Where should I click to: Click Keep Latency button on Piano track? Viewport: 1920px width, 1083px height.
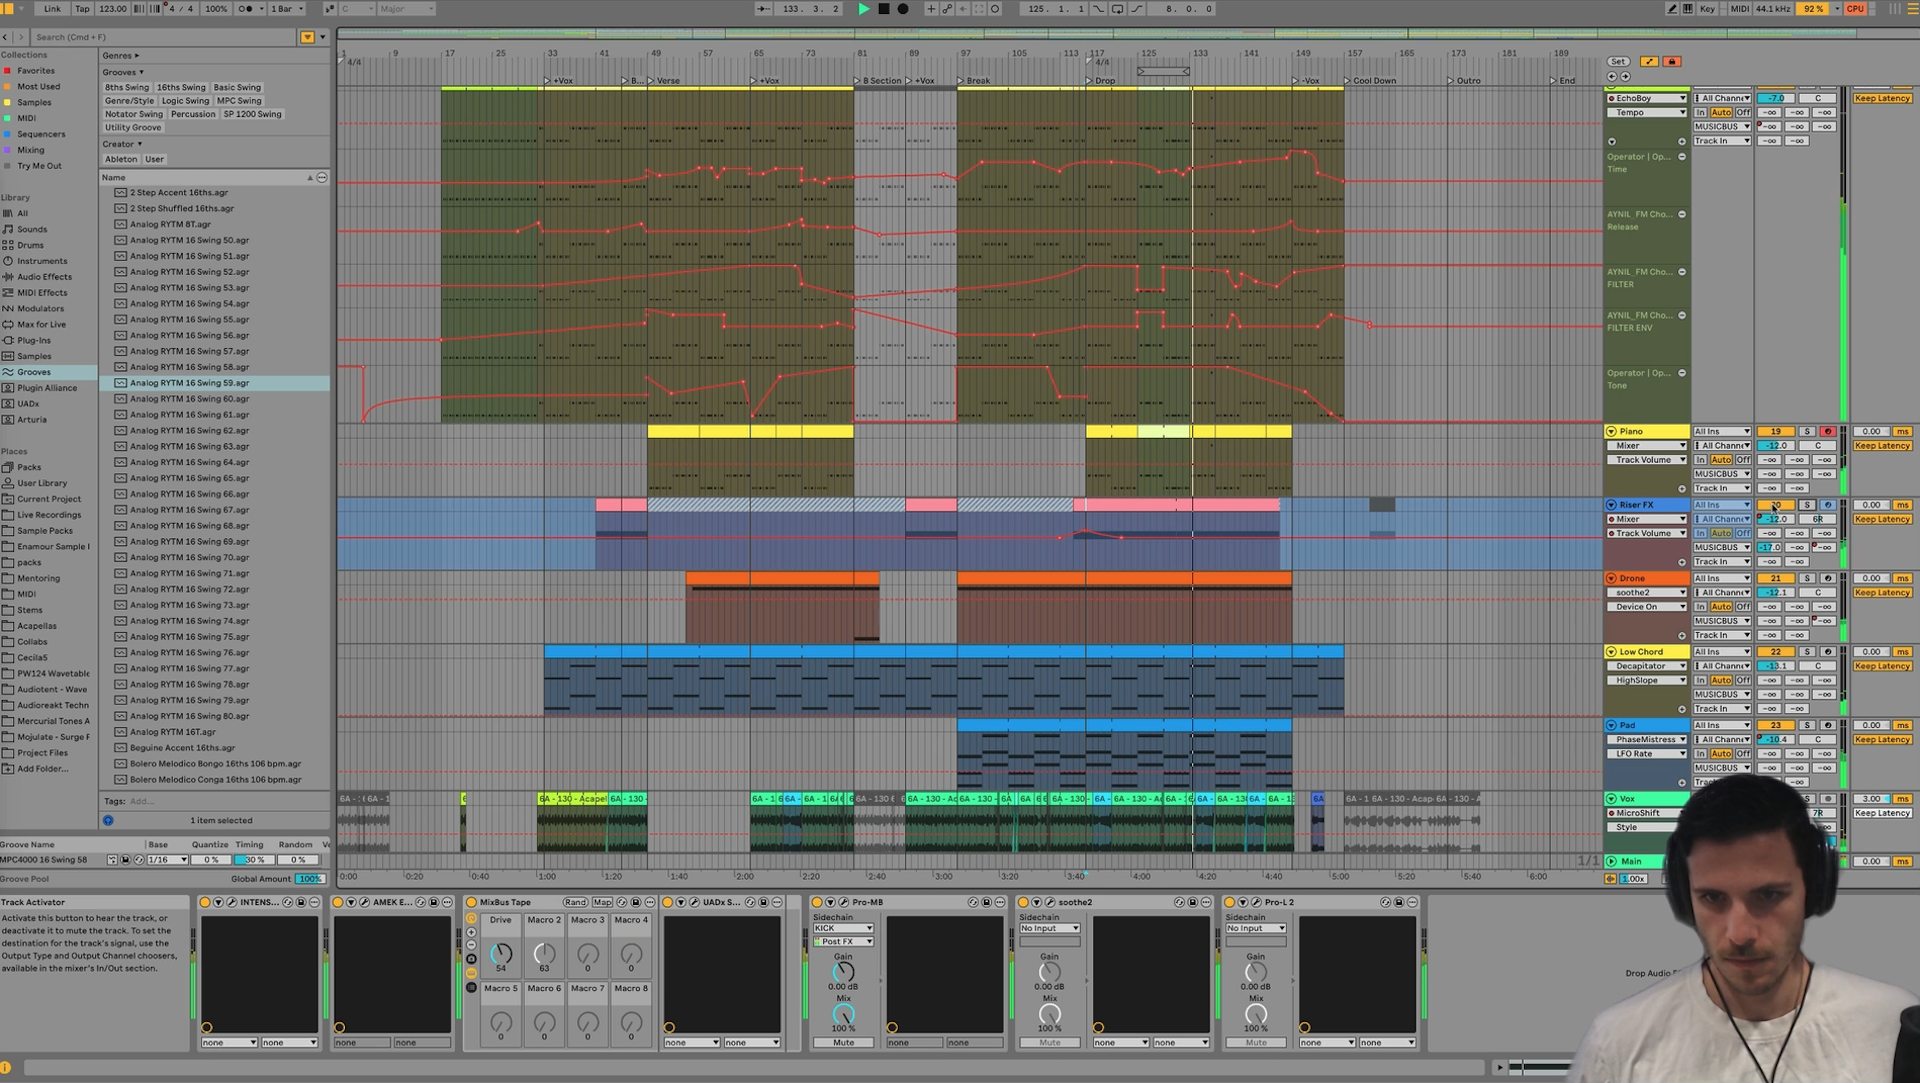coord(1882,446)
